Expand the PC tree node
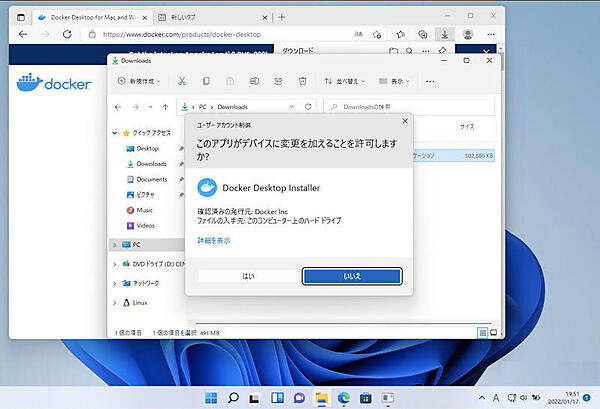The height and width of the screenshot is (409, 600). (x=114, y=244)
